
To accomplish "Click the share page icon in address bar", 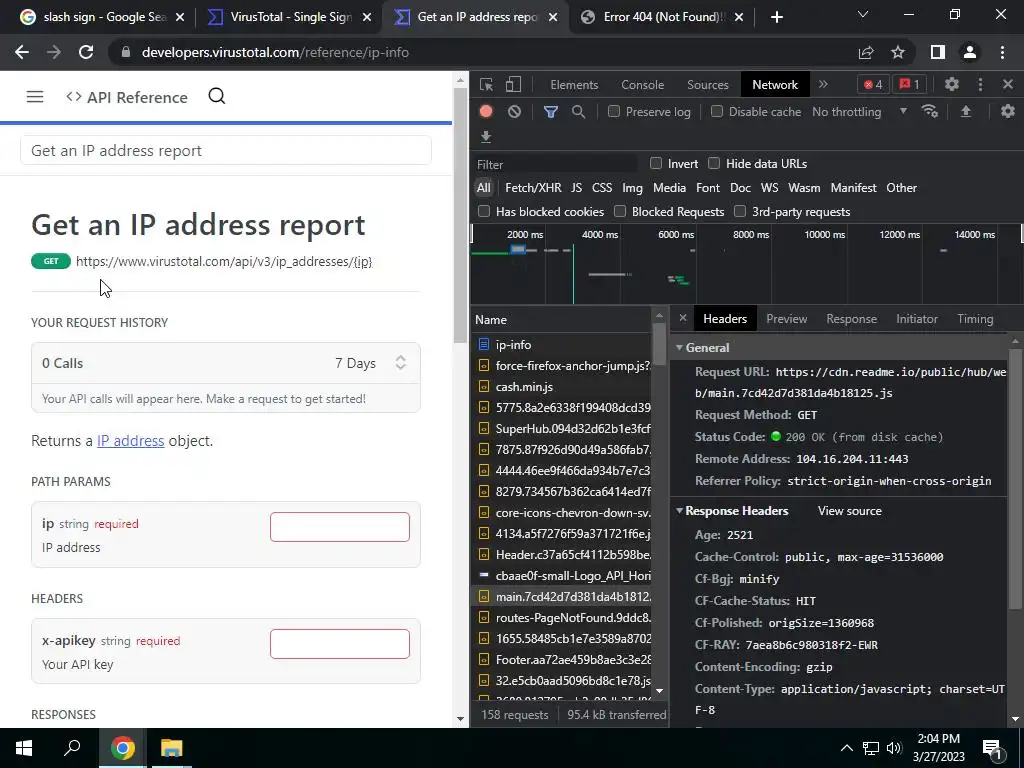I will (866, 52).
